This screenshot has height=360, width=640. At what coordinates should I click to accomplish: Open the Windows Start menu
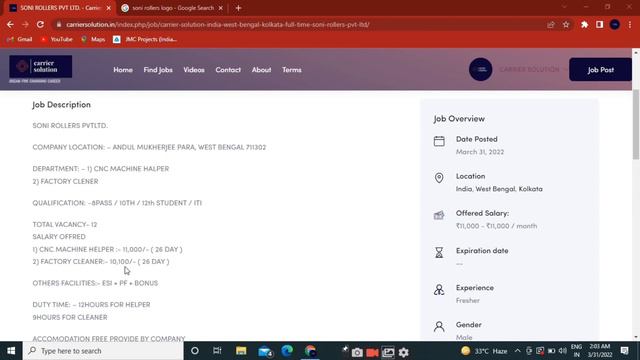(x=11, y=351)
